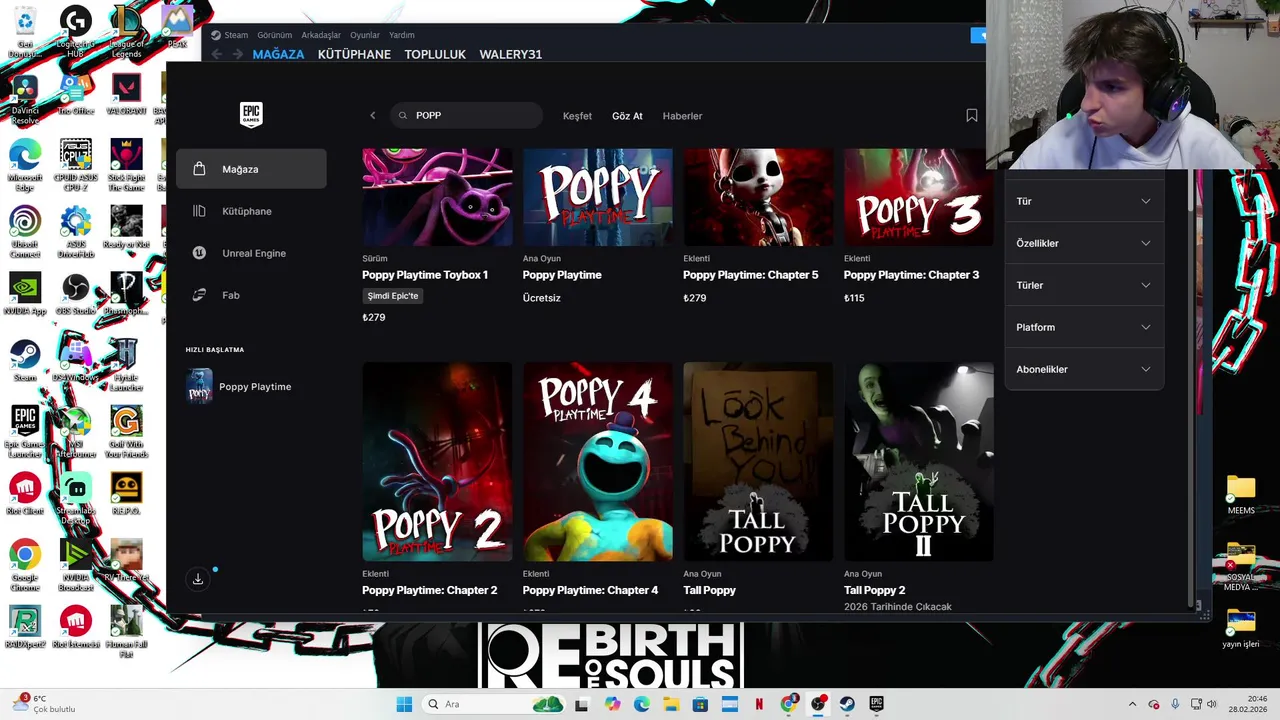Show hidden tray icons chevron
Image resolution: width=1280 pixels, height=720 pixels.
coord(1132,704)
